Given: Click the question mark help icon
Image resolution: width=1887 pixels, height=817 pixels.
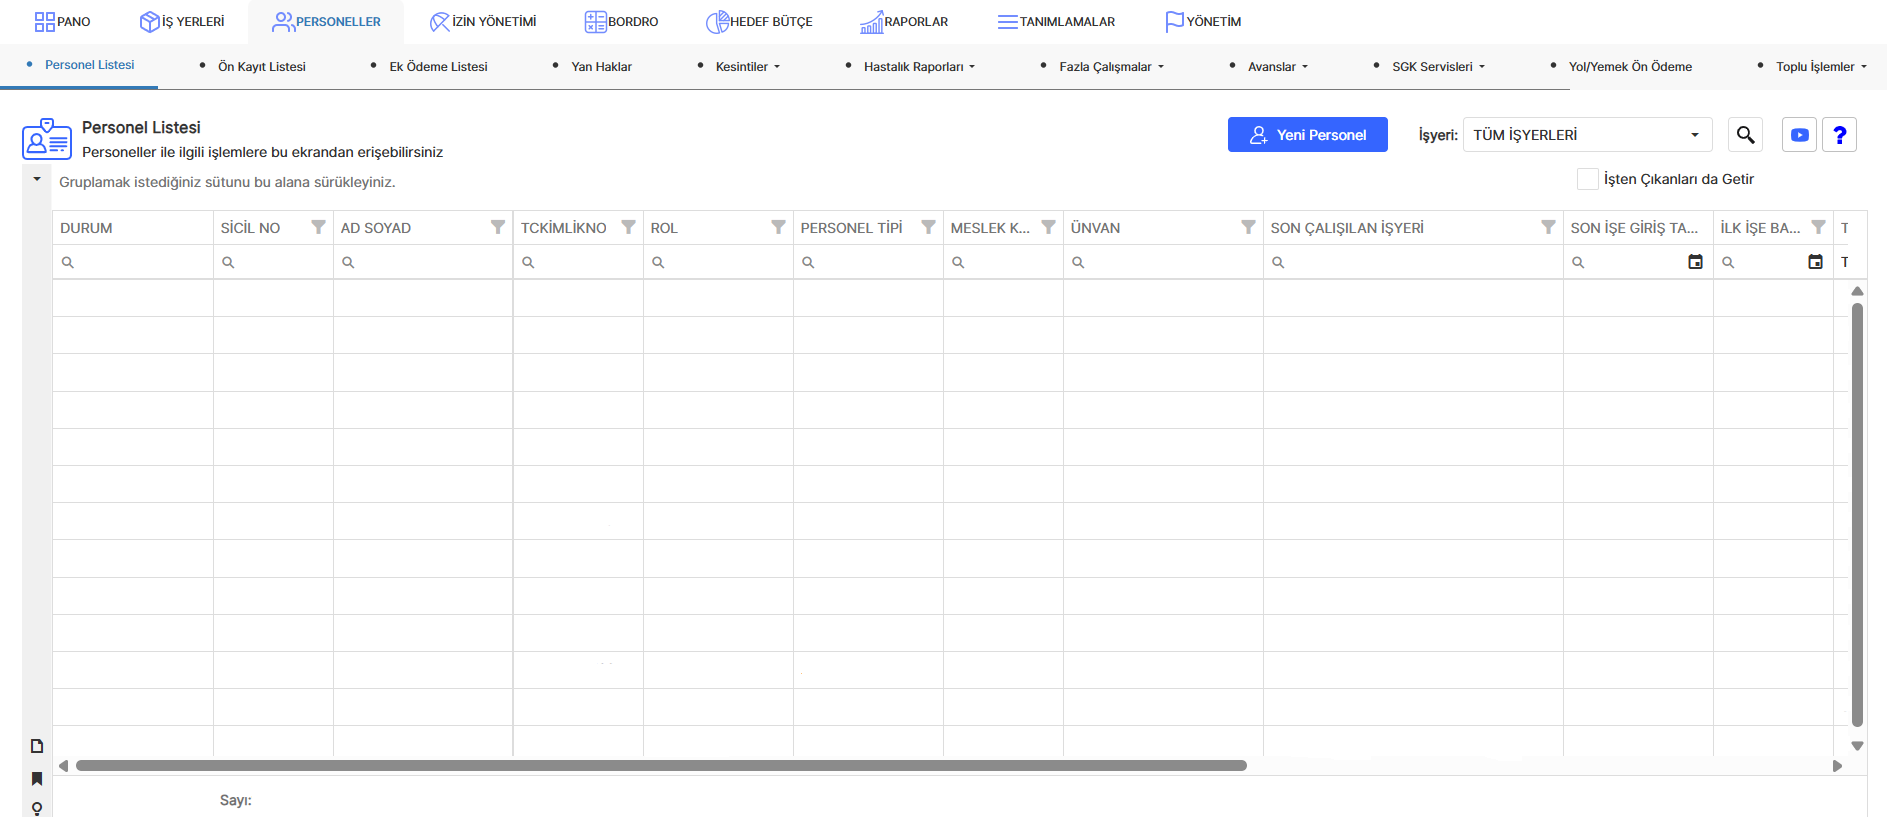Looking at the screenshot, I should (x=1839, y=135).
